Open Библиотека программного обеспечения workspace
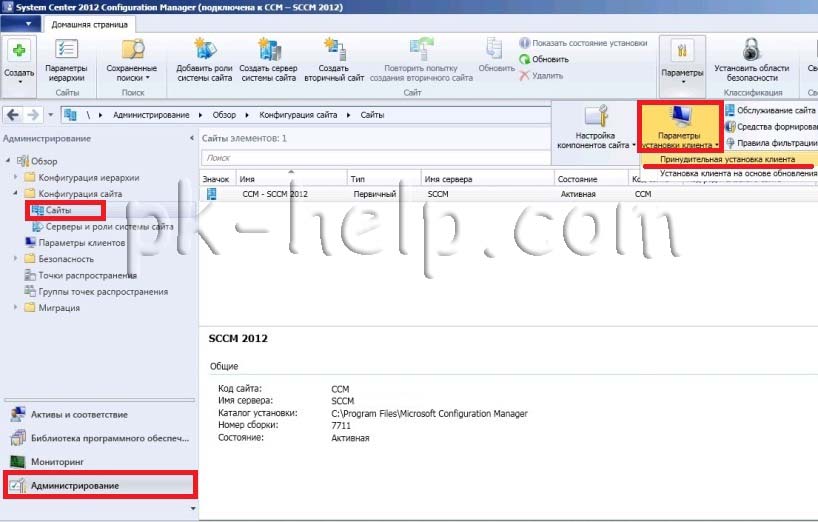 [99, 438]
